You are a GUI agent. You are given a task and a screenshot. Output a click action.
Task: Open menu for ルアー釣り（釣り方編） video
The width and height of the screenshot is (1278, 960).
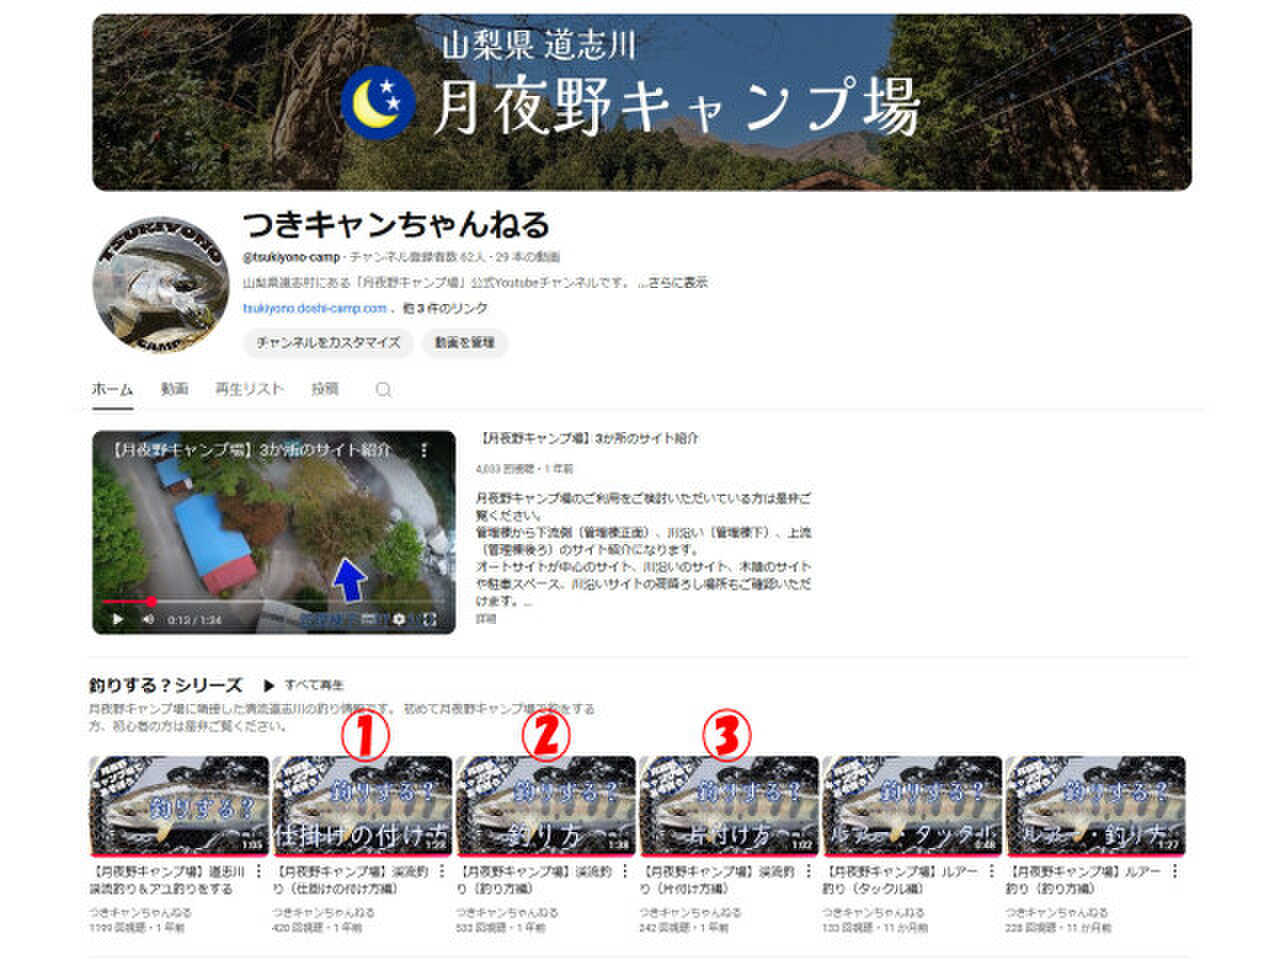click(x=1175, y=872)
